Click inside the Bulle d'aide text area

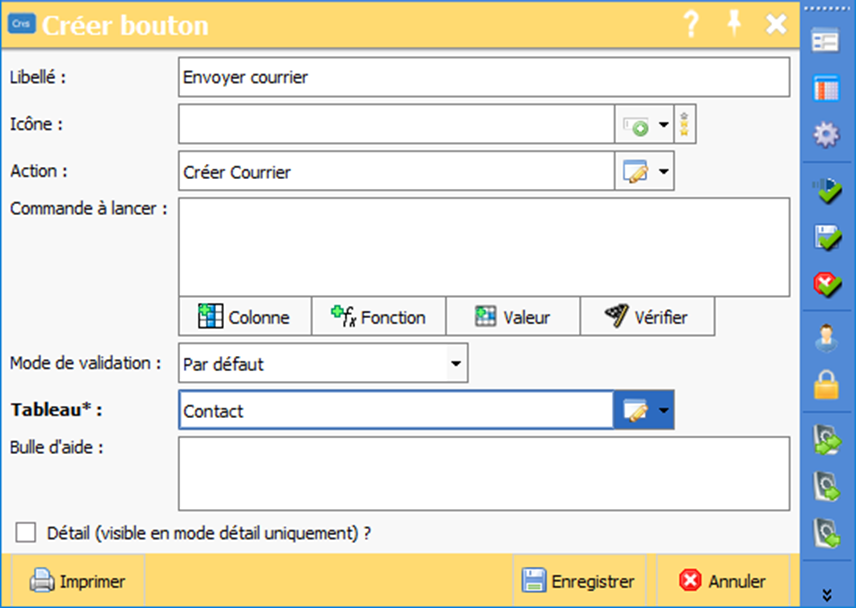[x=483, y=473]
